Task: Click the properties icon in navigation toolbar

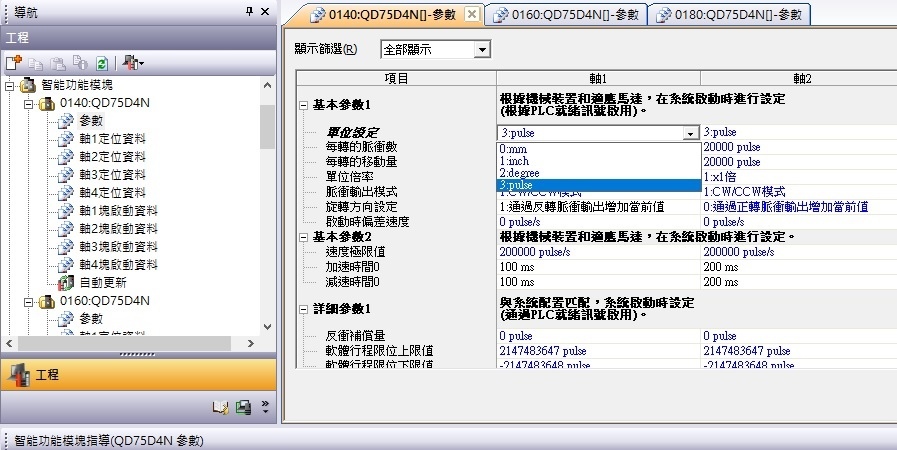Action: 80,63
